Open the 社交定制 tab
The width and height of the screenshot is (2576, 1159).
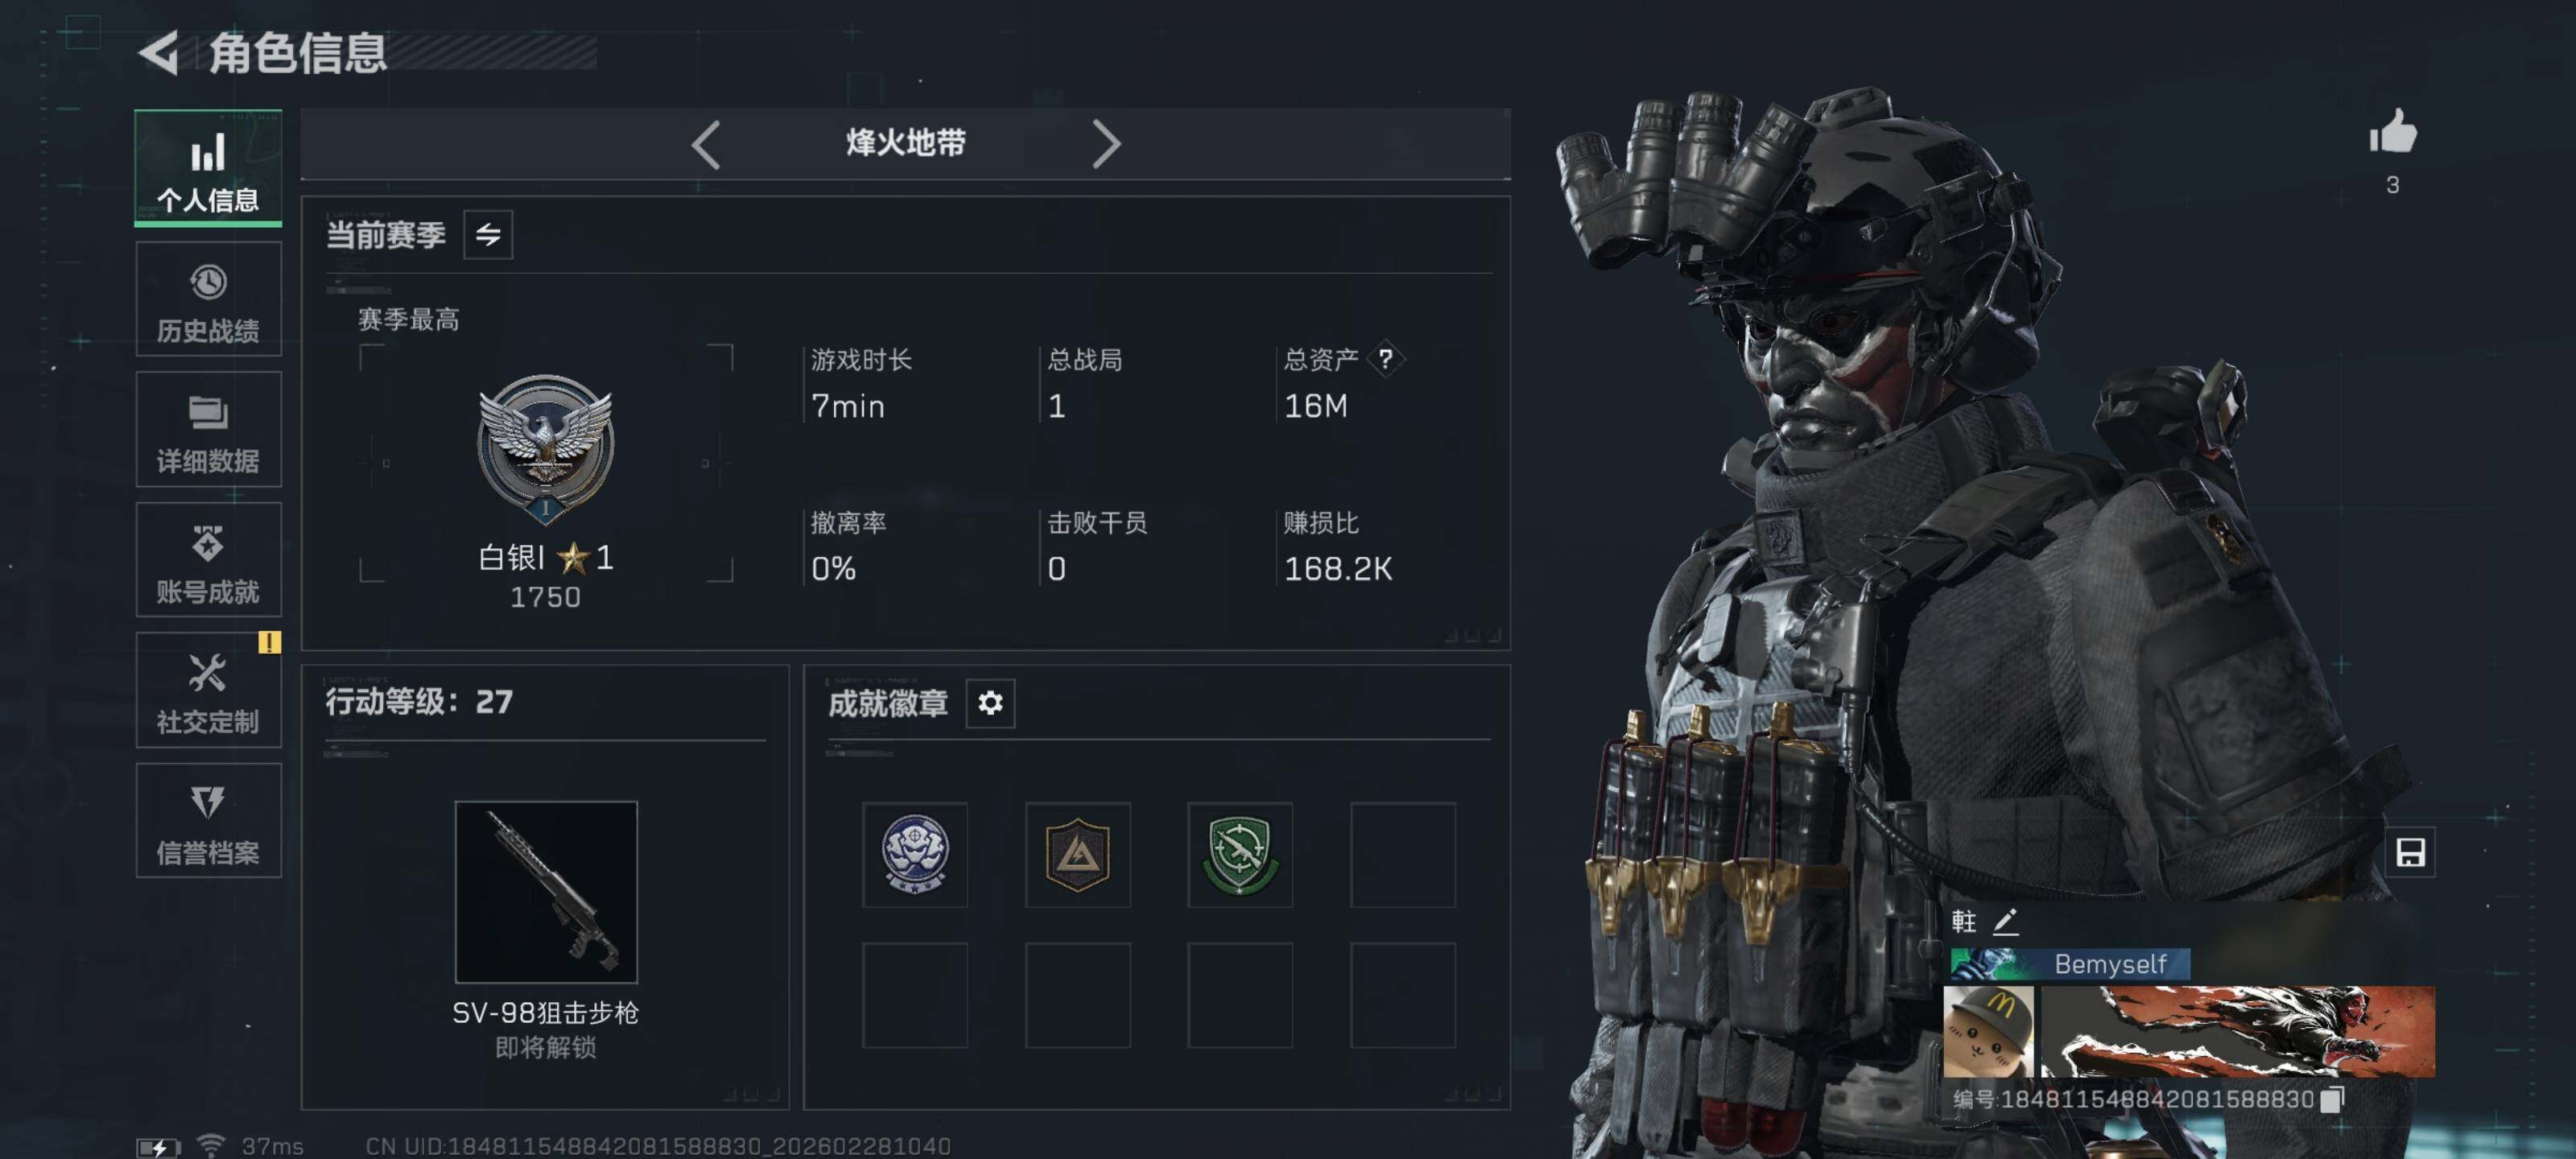(208, 691)
